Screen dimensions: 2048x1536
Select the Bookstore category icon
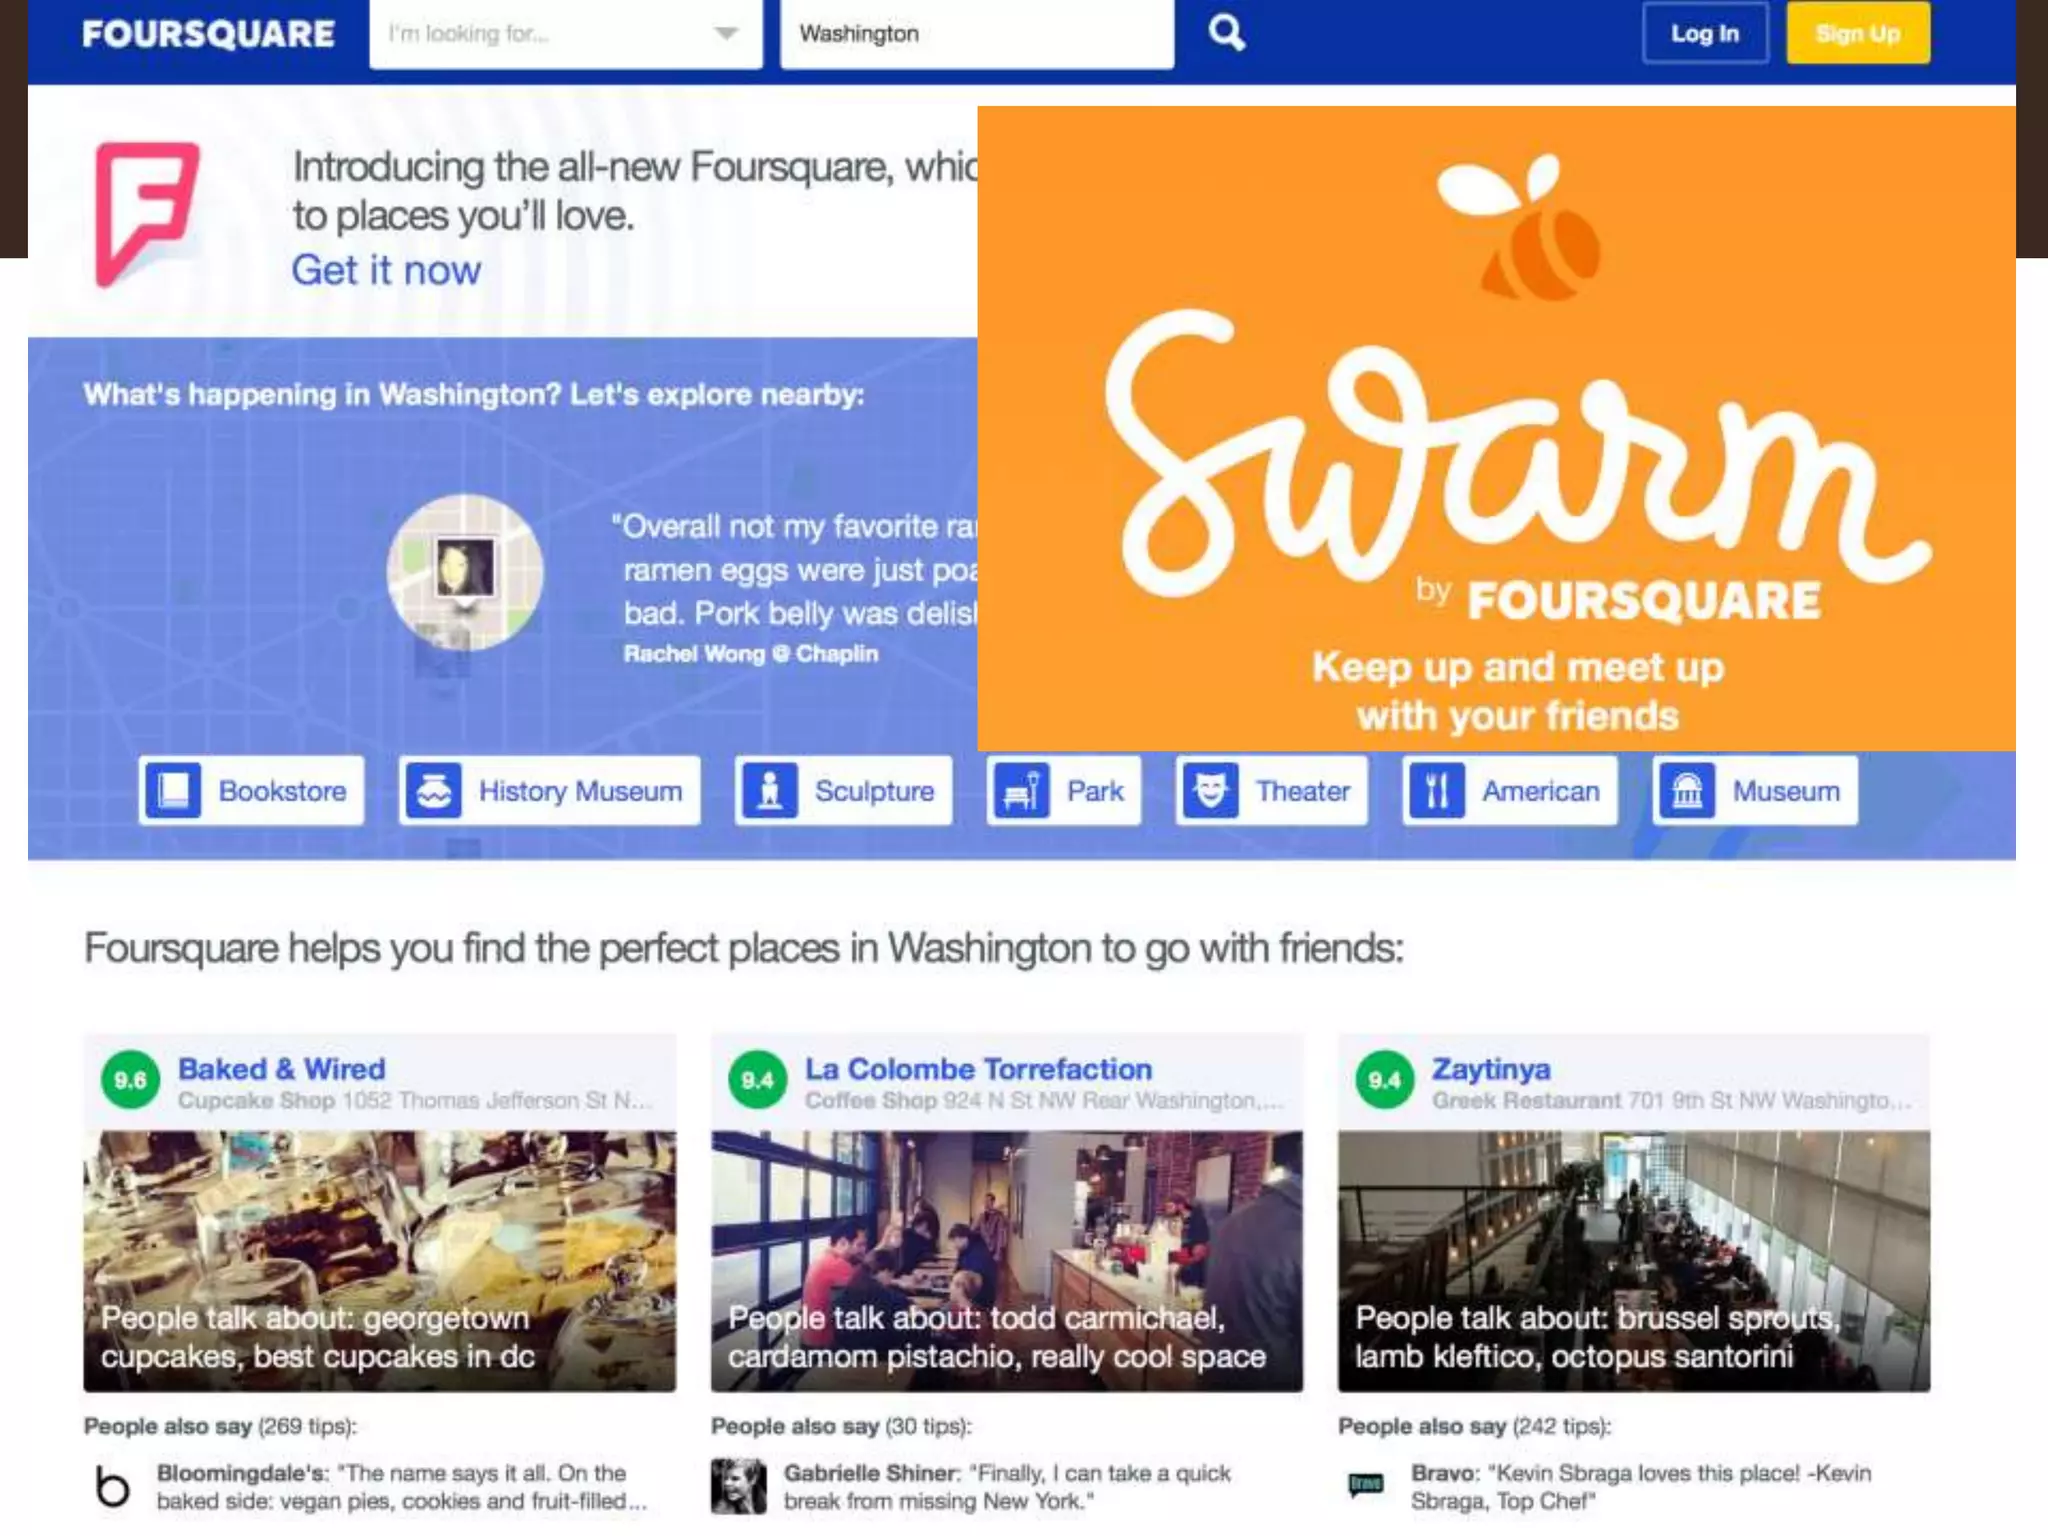coord(174,791)
